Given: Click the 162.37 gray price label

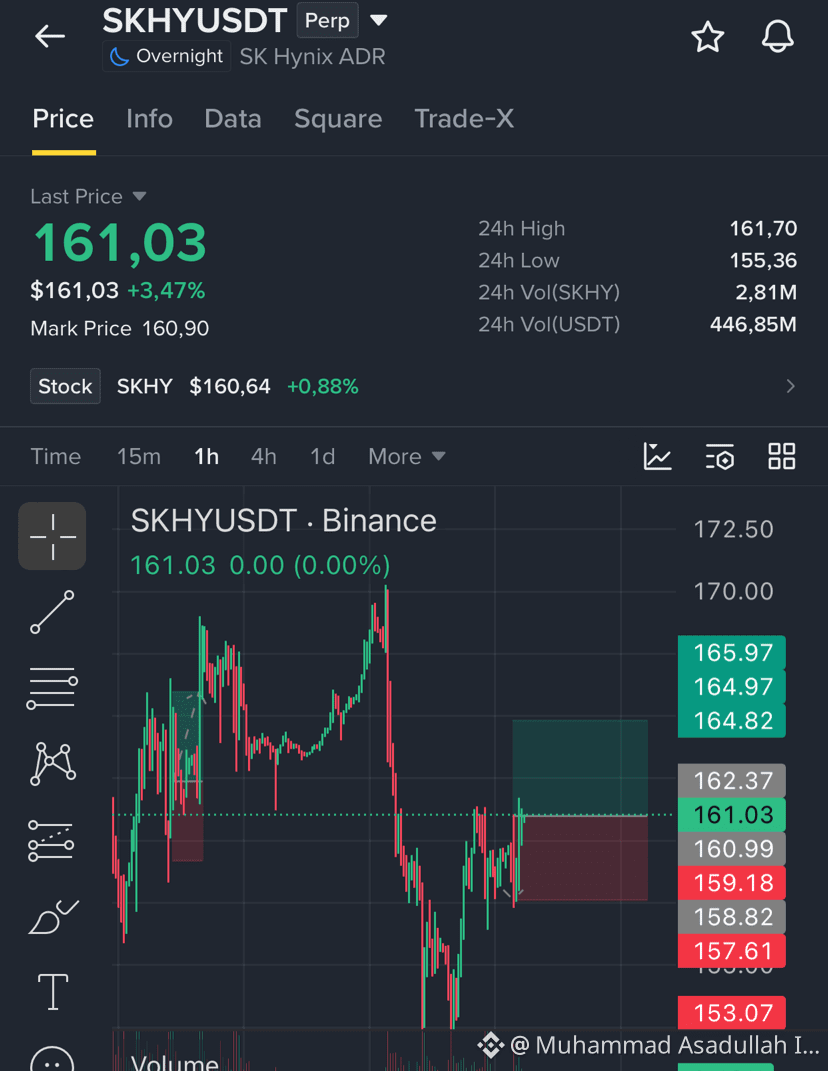Looking at the screenshot, I should (732, 780).
